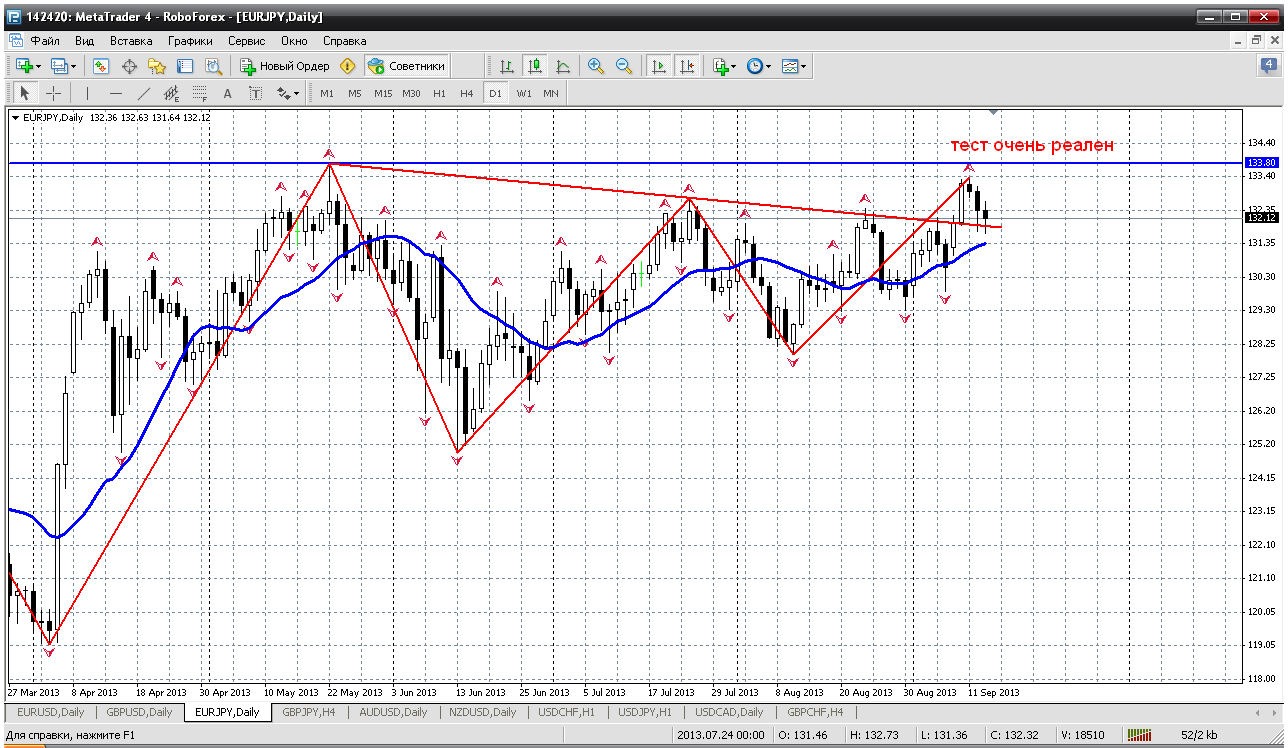Show the Navigator panel star-folder icon

pyautogui.click(x=157, y=66)
